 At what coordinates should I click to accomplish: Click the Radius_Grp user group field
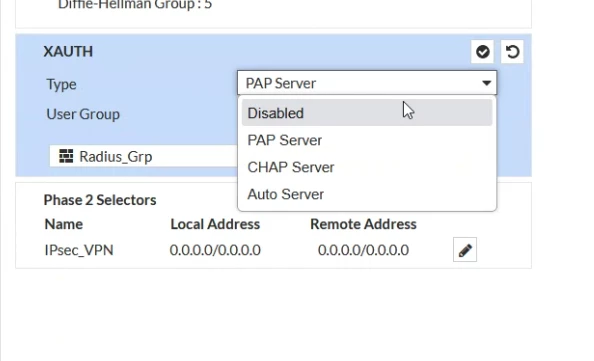coord(144,156)
